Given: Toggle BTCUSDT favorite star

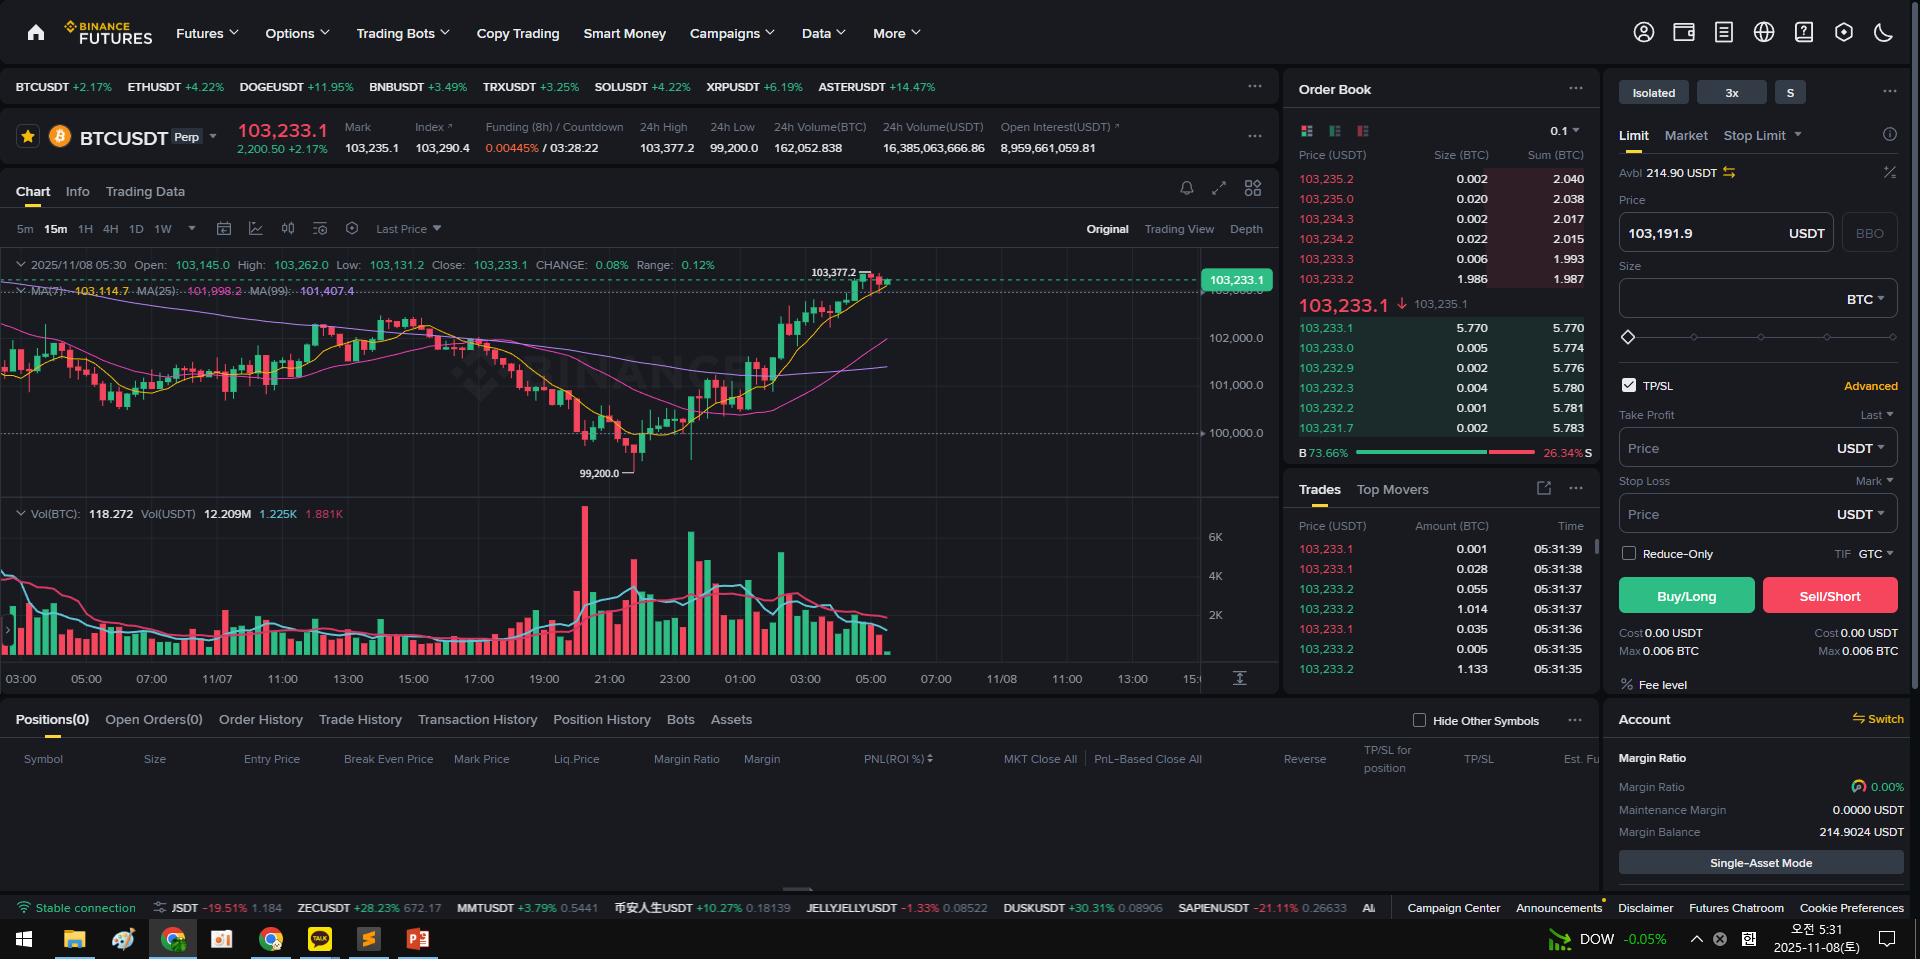Looking at the screenshot, I should tap(28, 136).
